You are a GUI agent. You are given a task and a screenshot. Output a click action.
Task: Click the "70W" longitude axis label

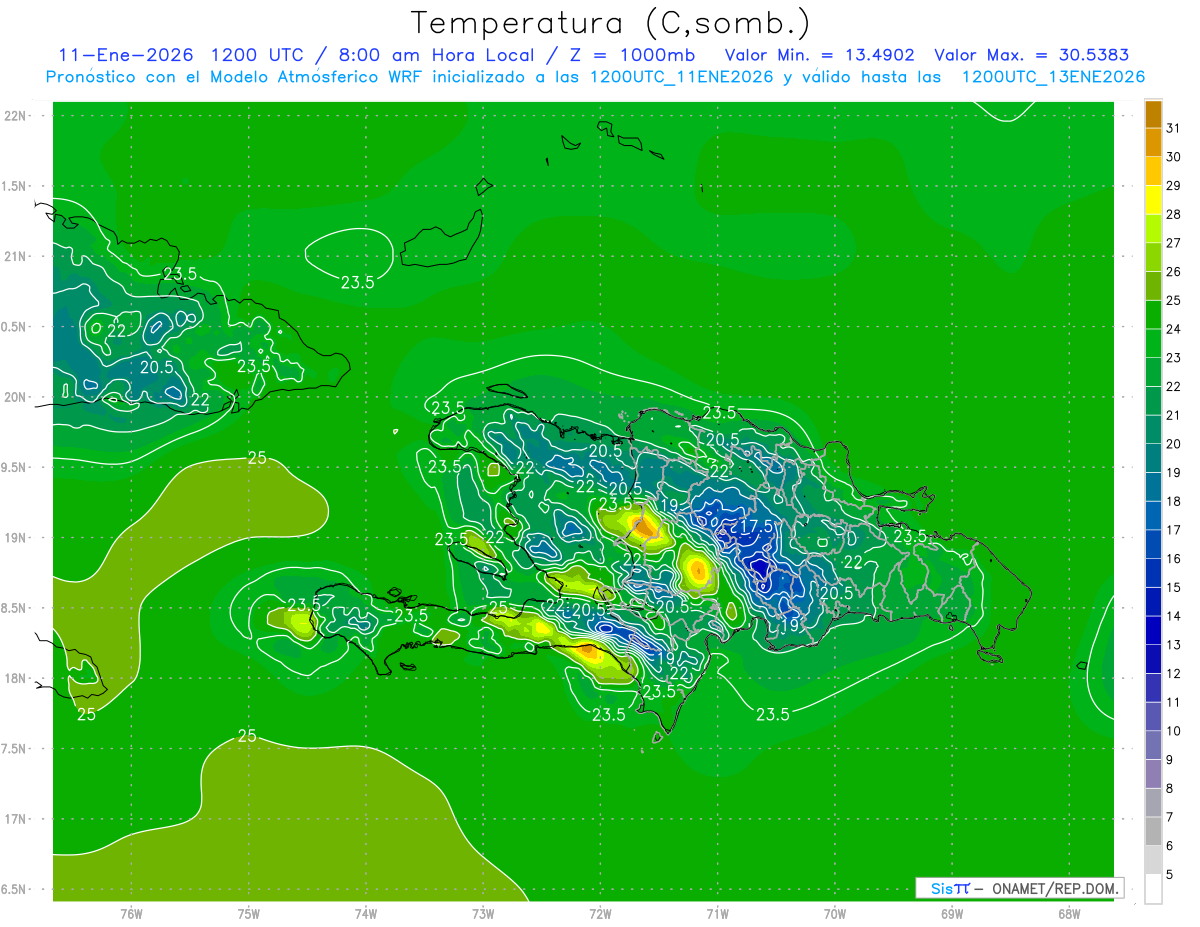[x=835, y=913]
